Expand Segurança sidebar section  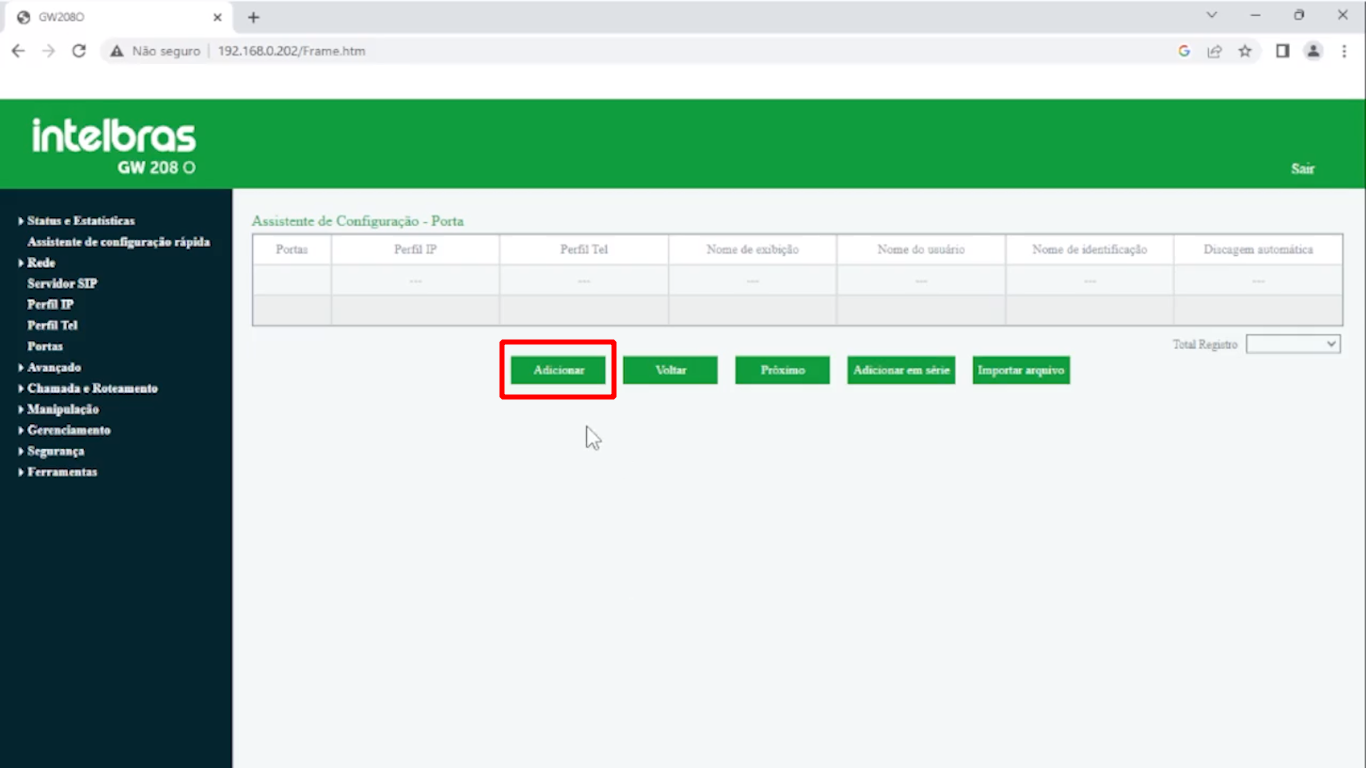pos(55,452)
